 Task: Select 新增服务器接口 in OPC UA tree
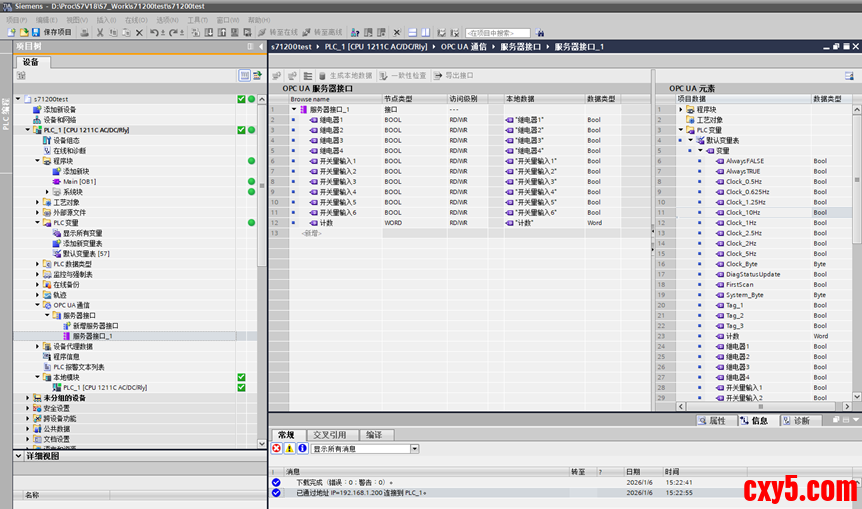tap(94, 326)
